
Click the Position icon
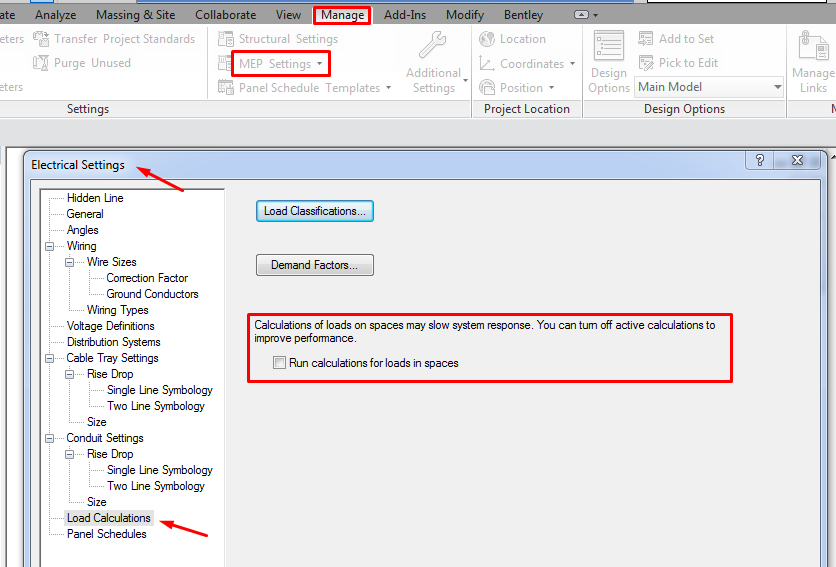487,87
